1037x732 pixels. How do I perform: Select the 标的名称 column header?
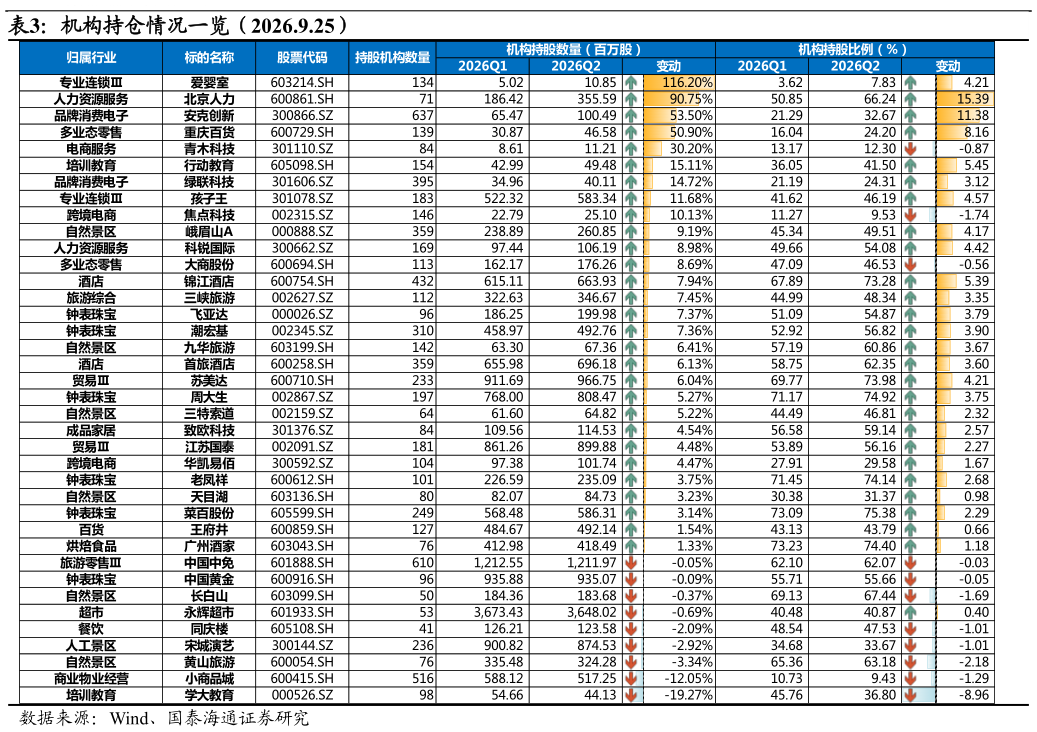point(209,58)
